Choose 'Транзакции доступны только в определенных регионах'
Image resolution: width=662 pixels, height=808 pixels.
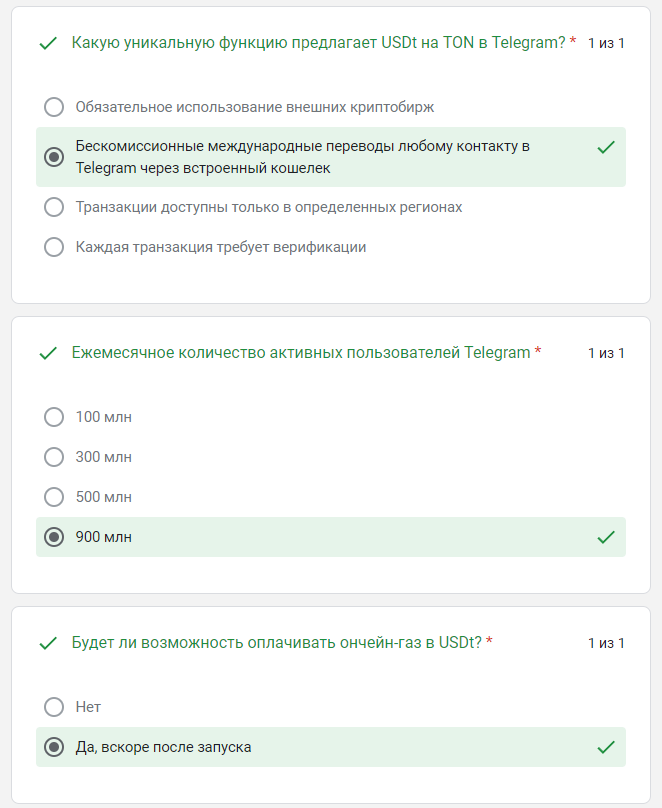point(54,207)
